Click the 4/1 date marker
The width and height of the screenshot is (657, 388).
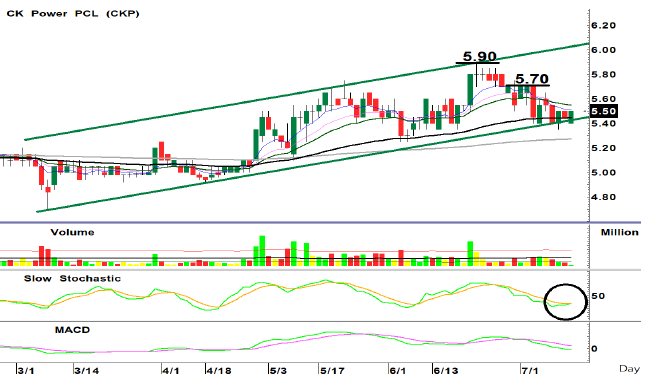[171, 371]
